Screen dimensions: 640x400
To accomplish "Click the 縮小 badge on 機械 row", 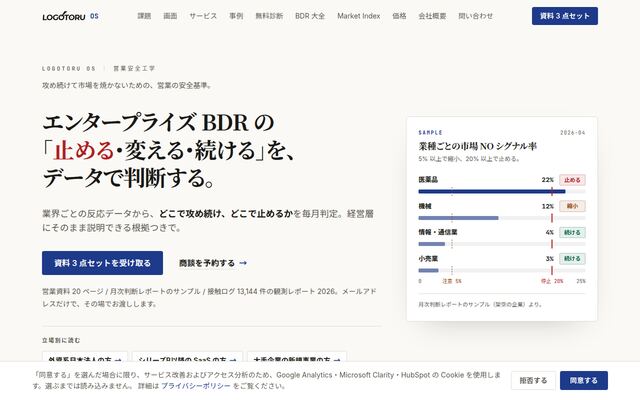I will 572,206.
